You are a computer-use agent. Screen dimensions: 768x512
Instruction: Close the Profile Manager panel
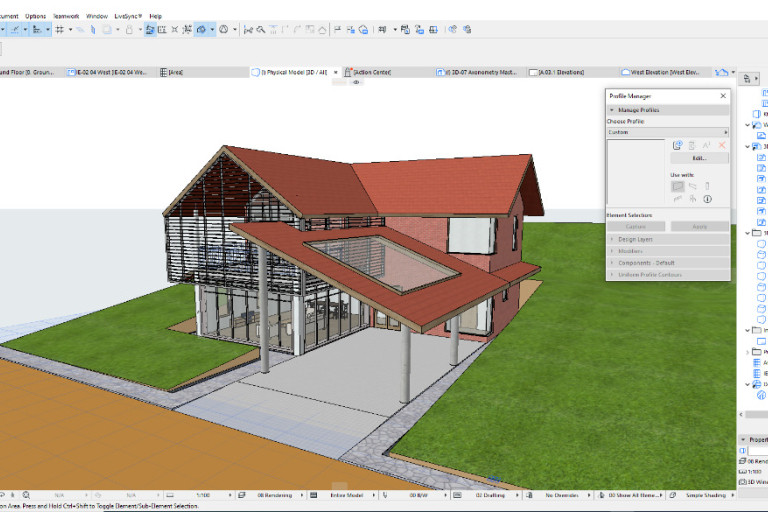723,96
